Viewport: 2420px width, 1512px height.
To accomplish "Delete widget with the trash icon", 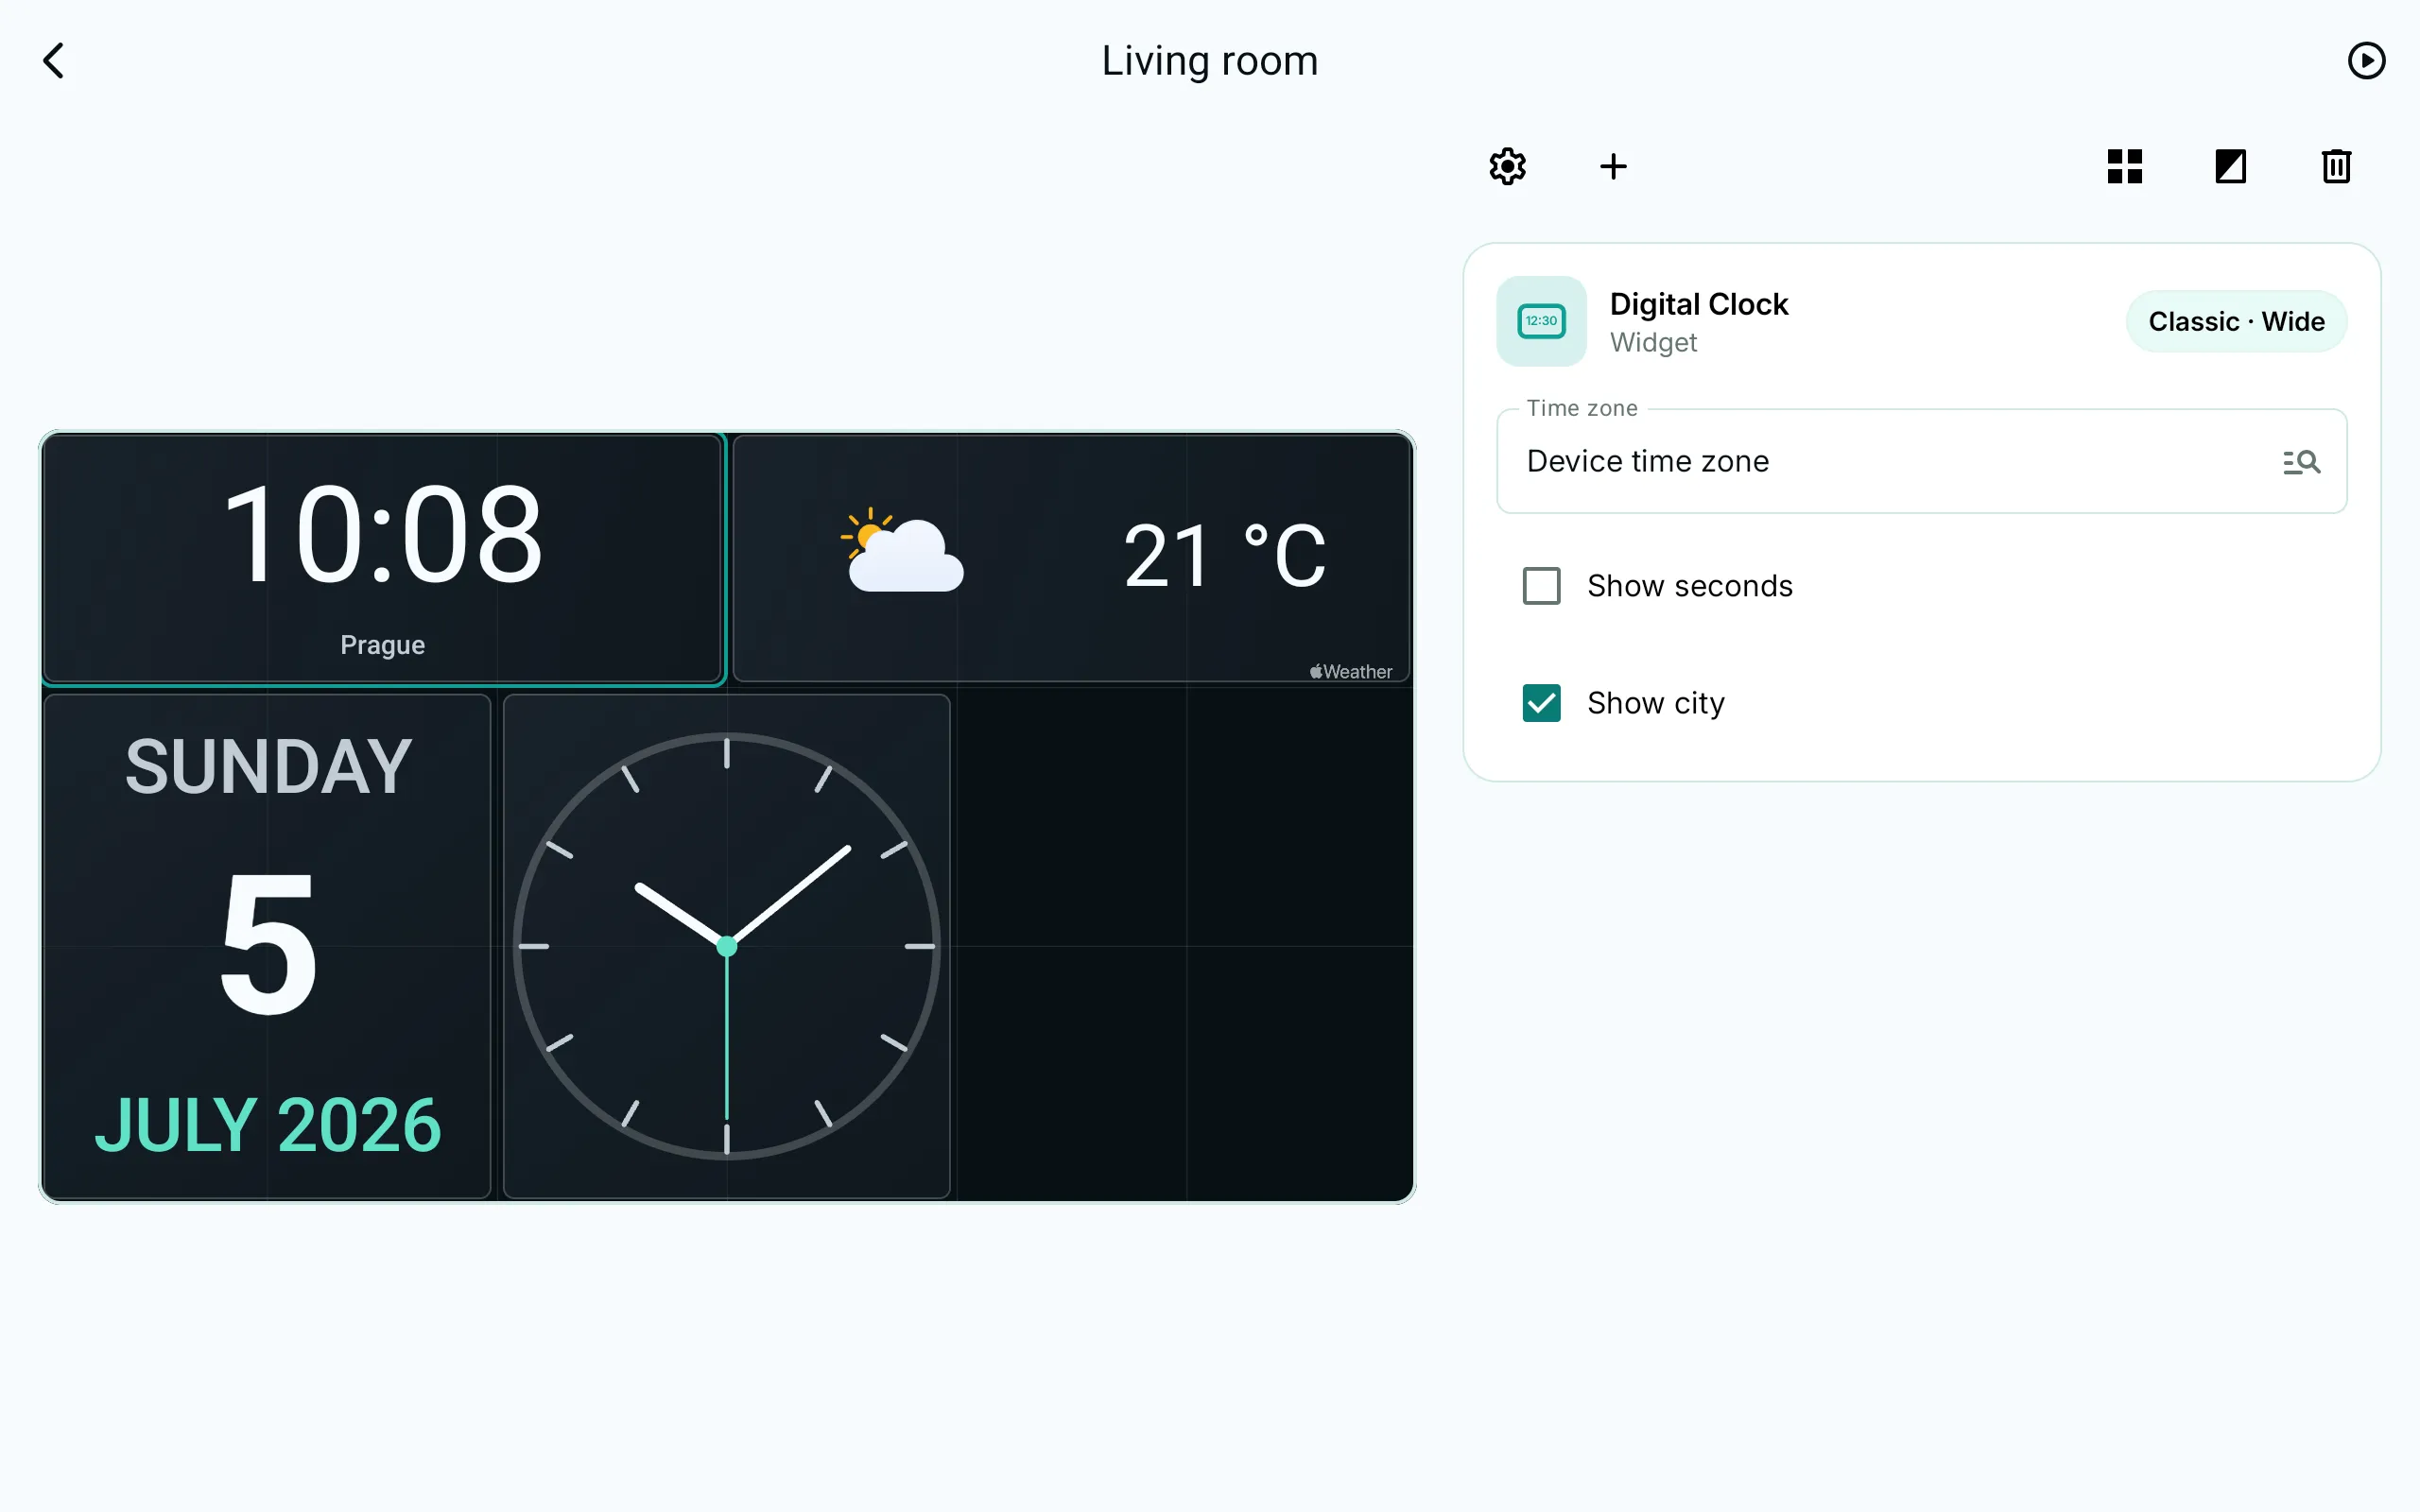I will 2336,166.
